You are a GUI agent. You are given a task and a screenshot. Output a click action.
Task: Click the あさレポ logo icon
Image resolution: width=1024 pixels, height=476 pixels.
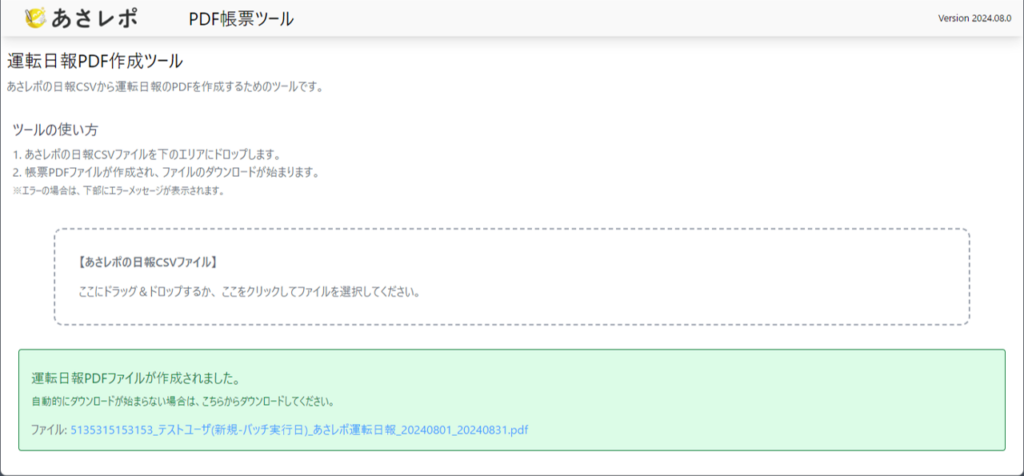[x=35, y=18]
